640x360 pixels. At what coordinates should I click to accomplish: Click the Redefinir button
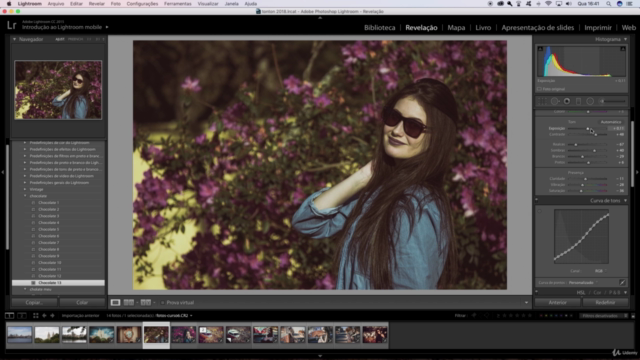[605, 302]
